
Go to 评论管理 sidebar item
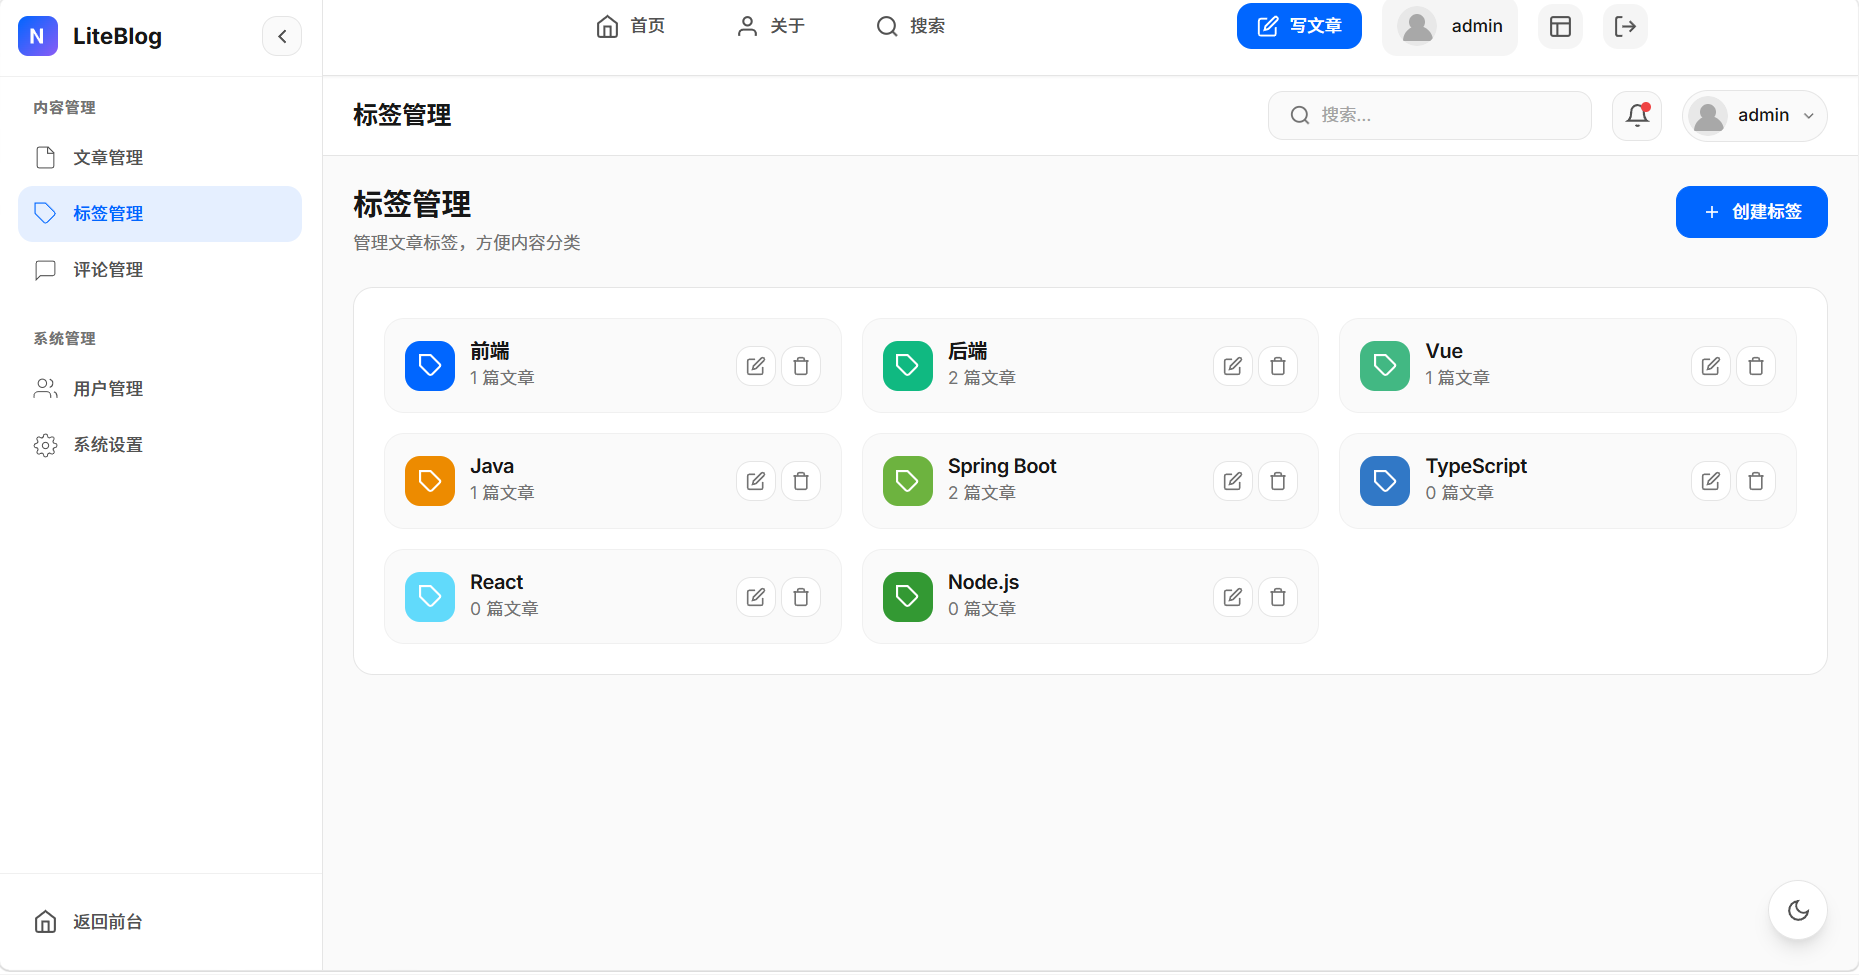tap(108, 270)
